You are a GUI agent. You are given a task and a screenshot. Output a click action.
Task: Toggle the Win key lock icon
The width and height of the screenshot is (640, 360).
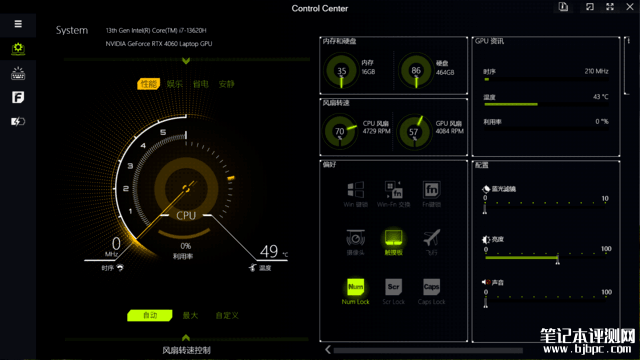pyautogui.click(x=356, y=190)
